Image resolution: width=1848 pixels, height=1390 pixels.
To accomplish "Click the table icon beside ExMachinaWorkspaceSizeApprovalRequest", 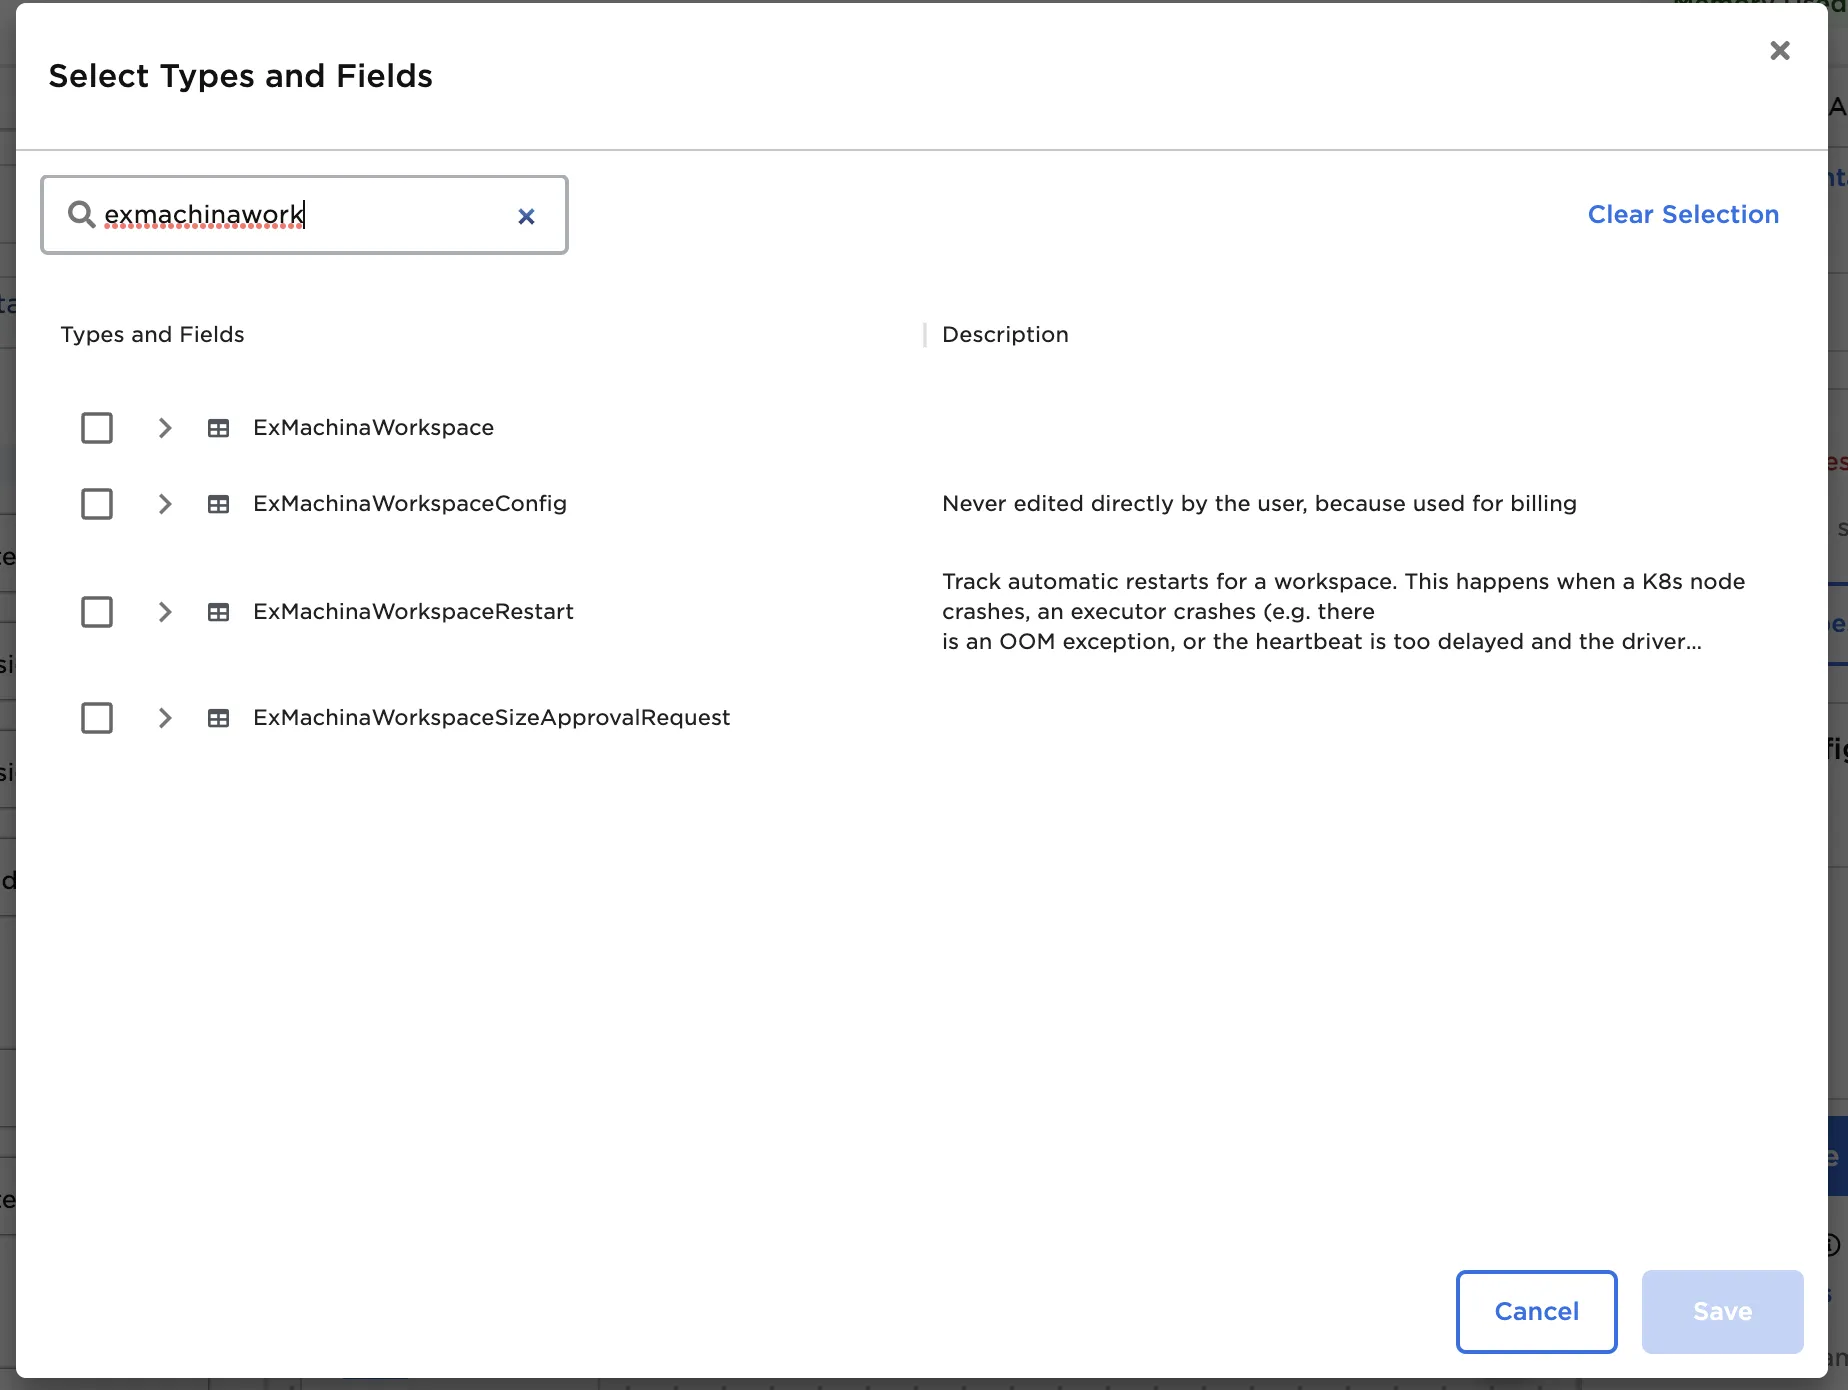I will (x=218, y=717).
